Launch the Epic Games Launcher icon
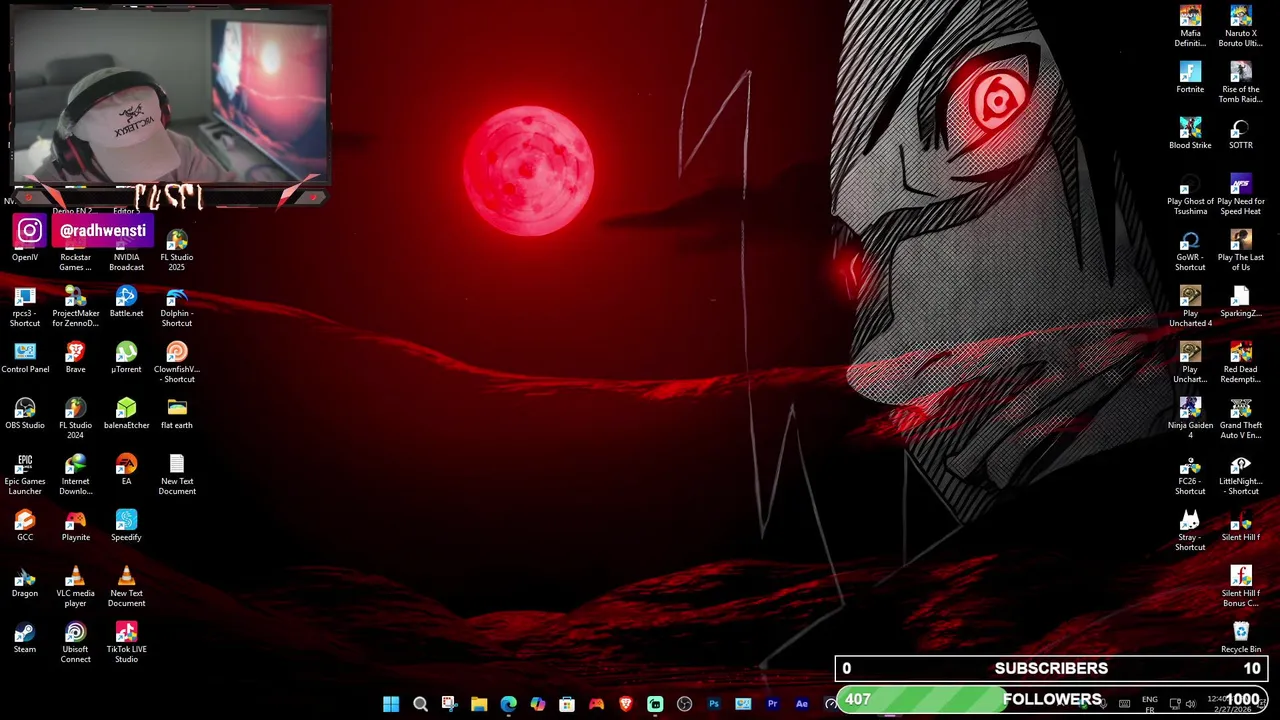This screenshot has height=720, width=1280. pyautogui.click(x=25, y=474)
